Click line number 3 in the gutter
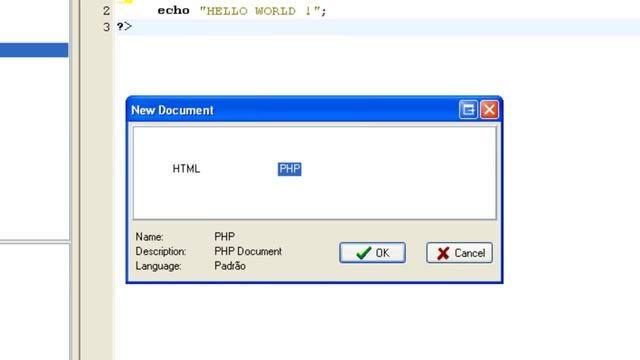The height and width of the screenshot is (360, 640). coord(107,27)
